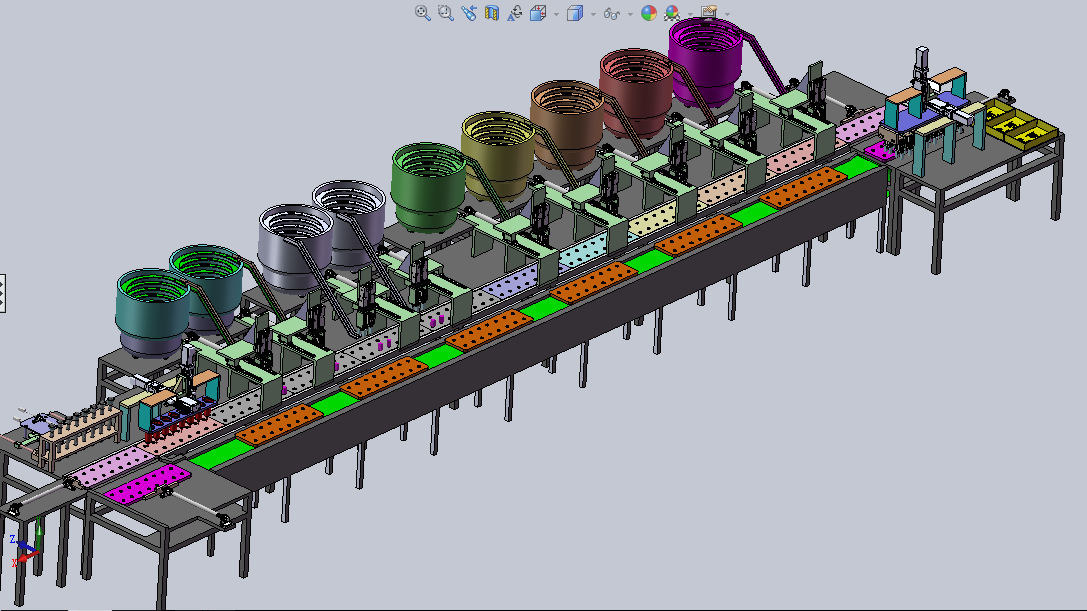This screenshot has width=1087, height=611.
Task: Select the dark green vibratory bowl feeder
Action: pyautogui.click(x=428, y=186)
